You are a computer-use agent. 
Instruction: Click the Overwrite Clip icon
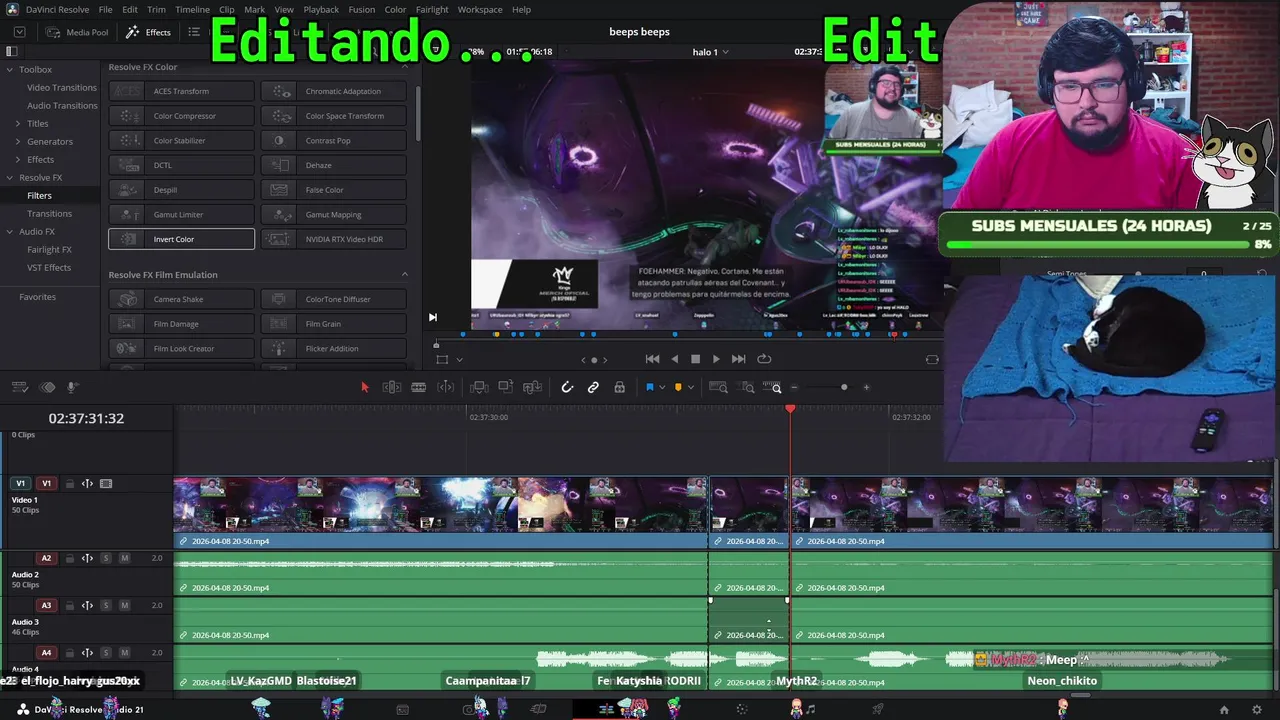tap(506, 387)
